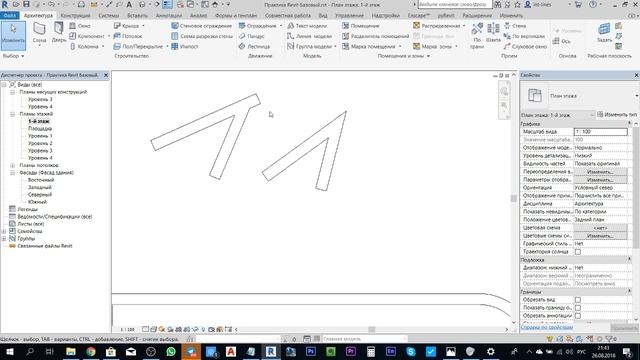640x360 pixels.
Task: Select the Set work plane (Задать) tool
Action: click(x=604, y=33)
